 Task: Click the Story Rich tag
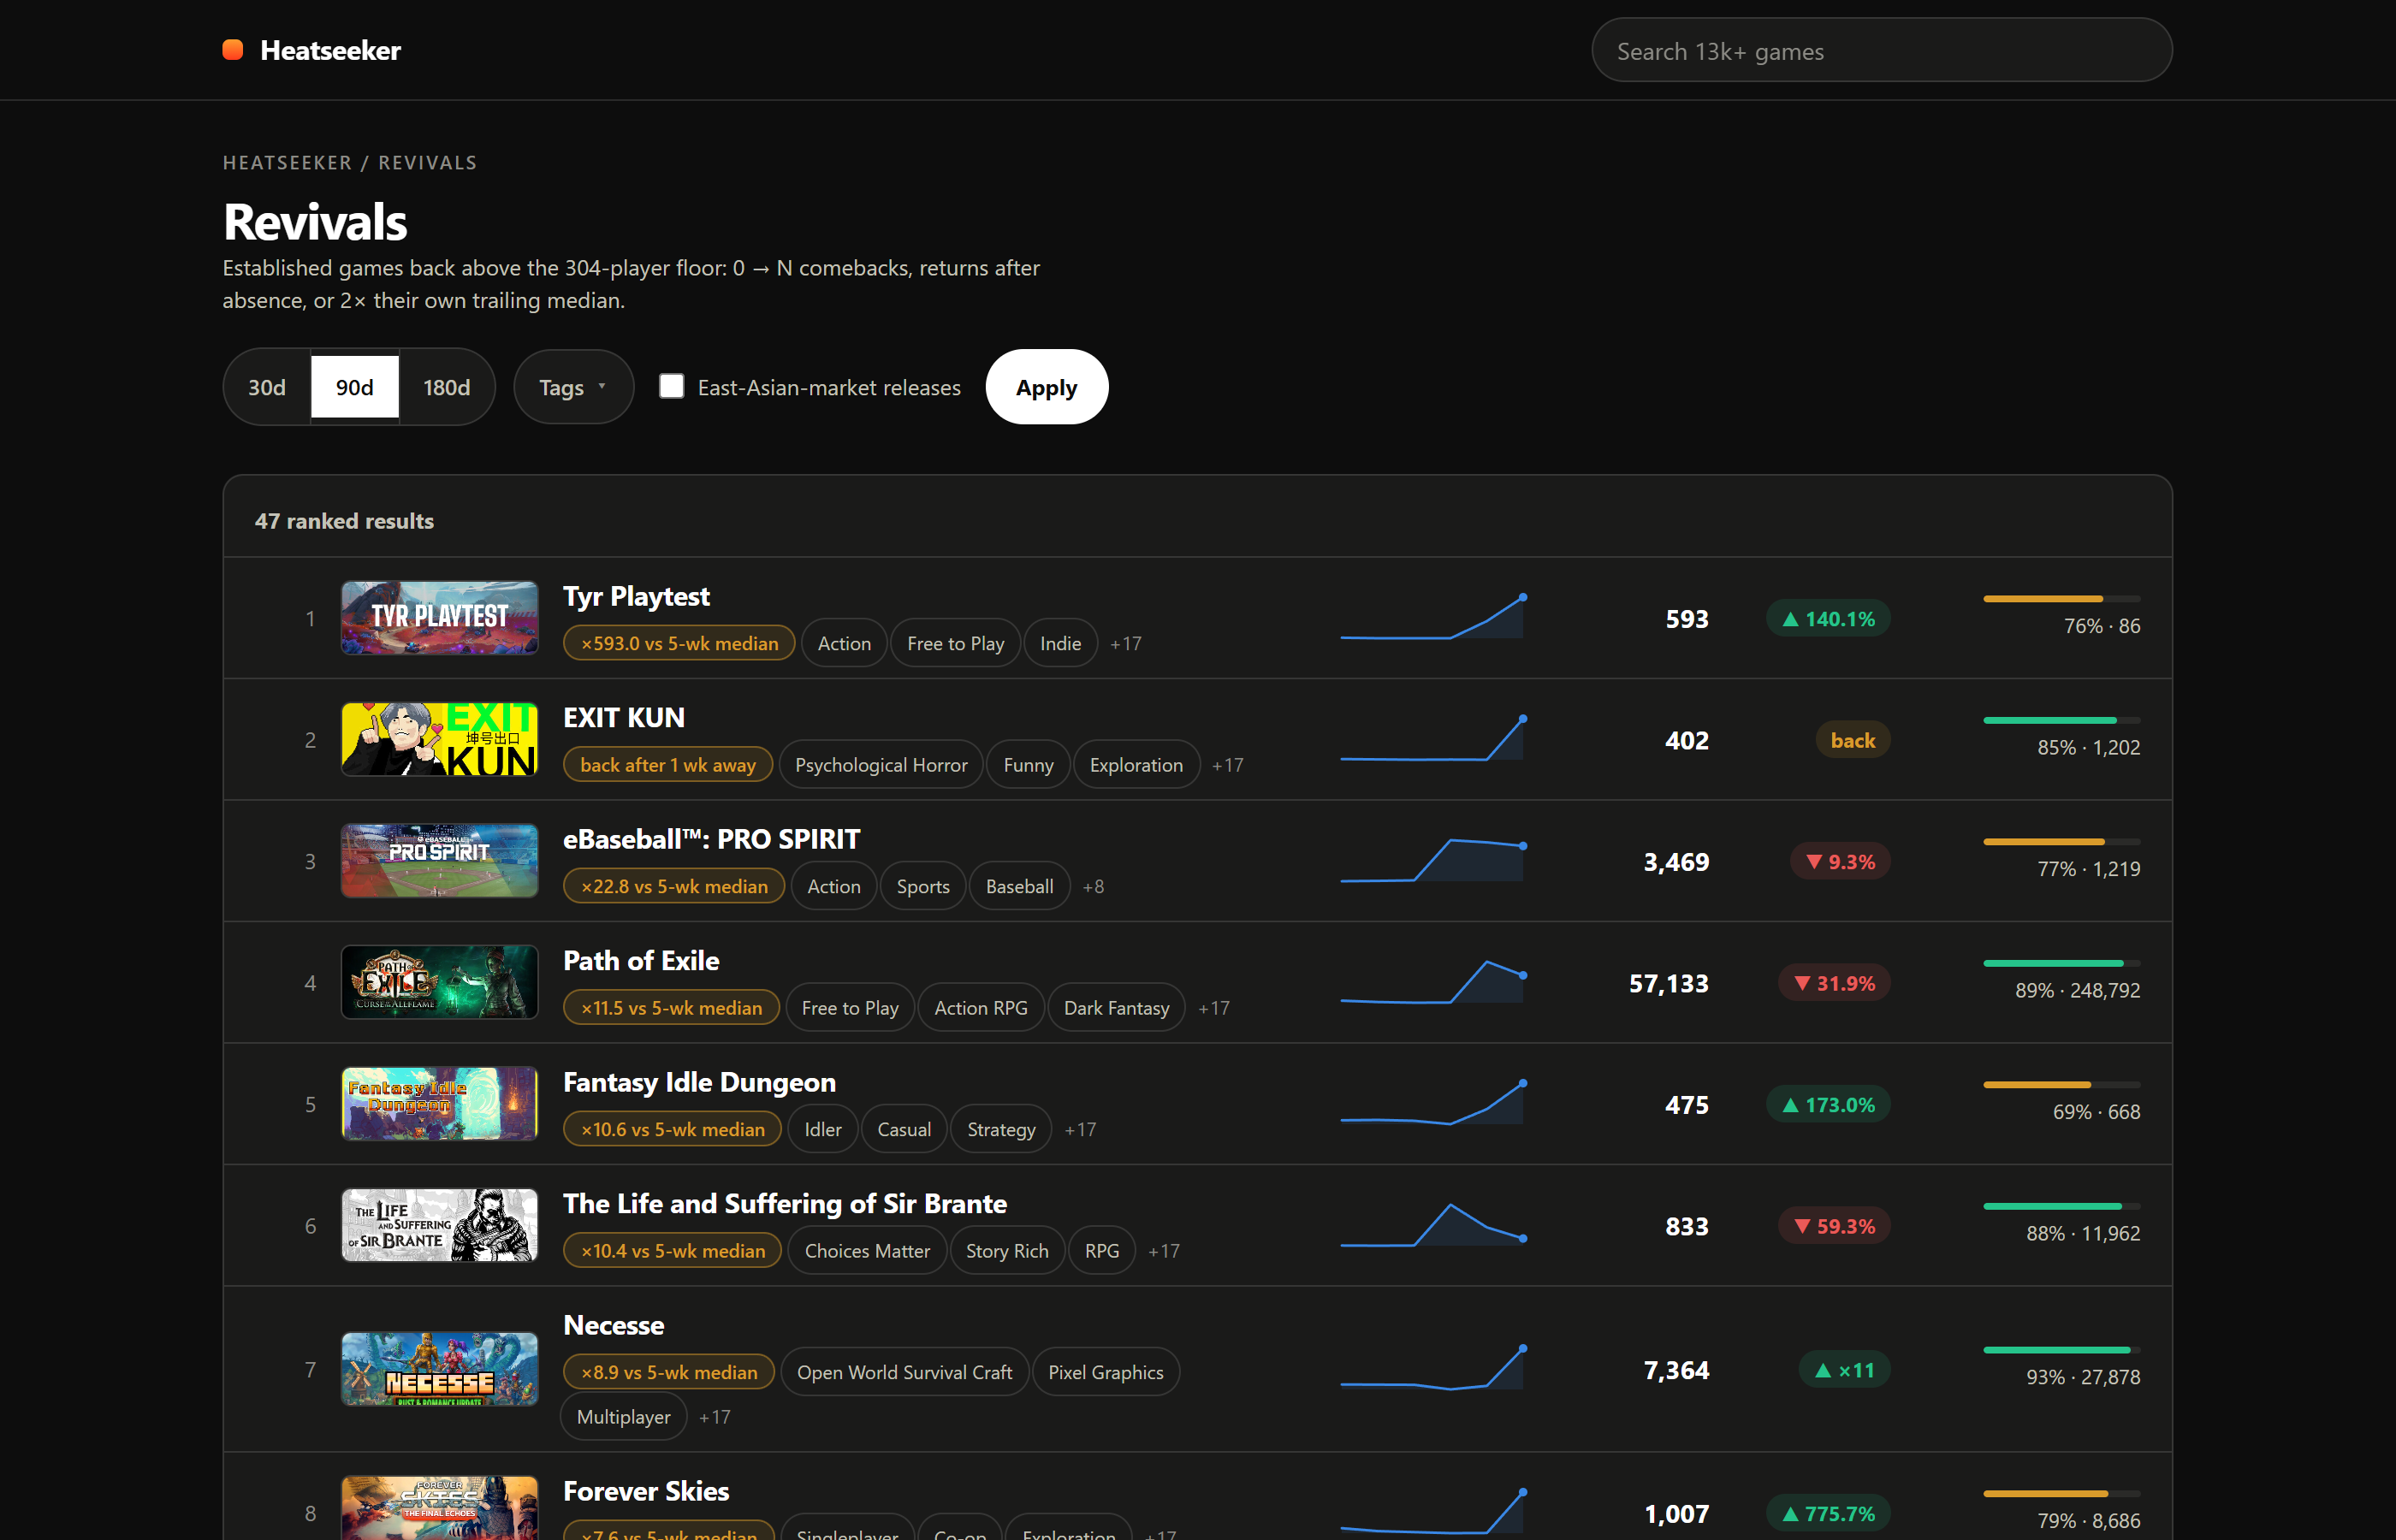(x=1007, y=1251)
